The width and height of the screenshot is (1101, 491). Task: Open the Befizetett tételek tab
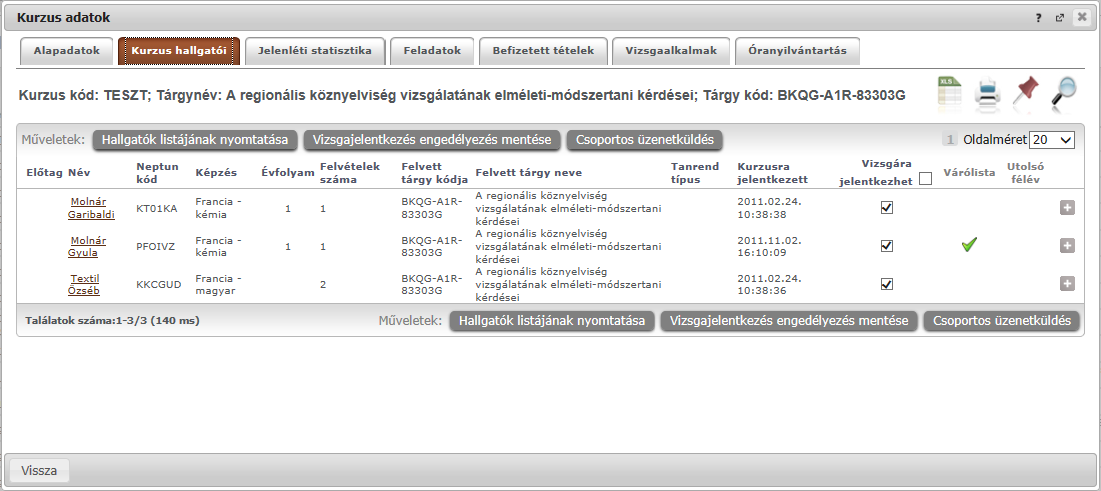[x=543, y=51]
